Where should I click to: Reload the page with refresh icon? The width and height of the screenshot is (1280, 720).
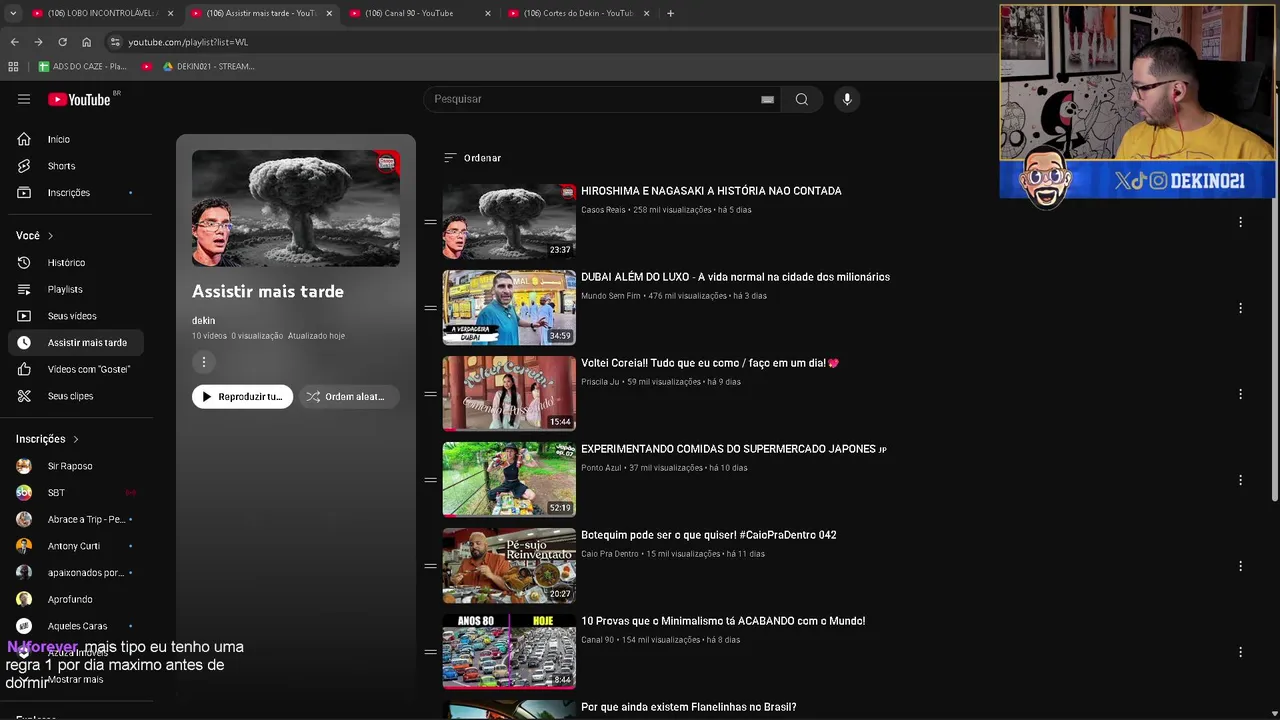coord(62,42)
